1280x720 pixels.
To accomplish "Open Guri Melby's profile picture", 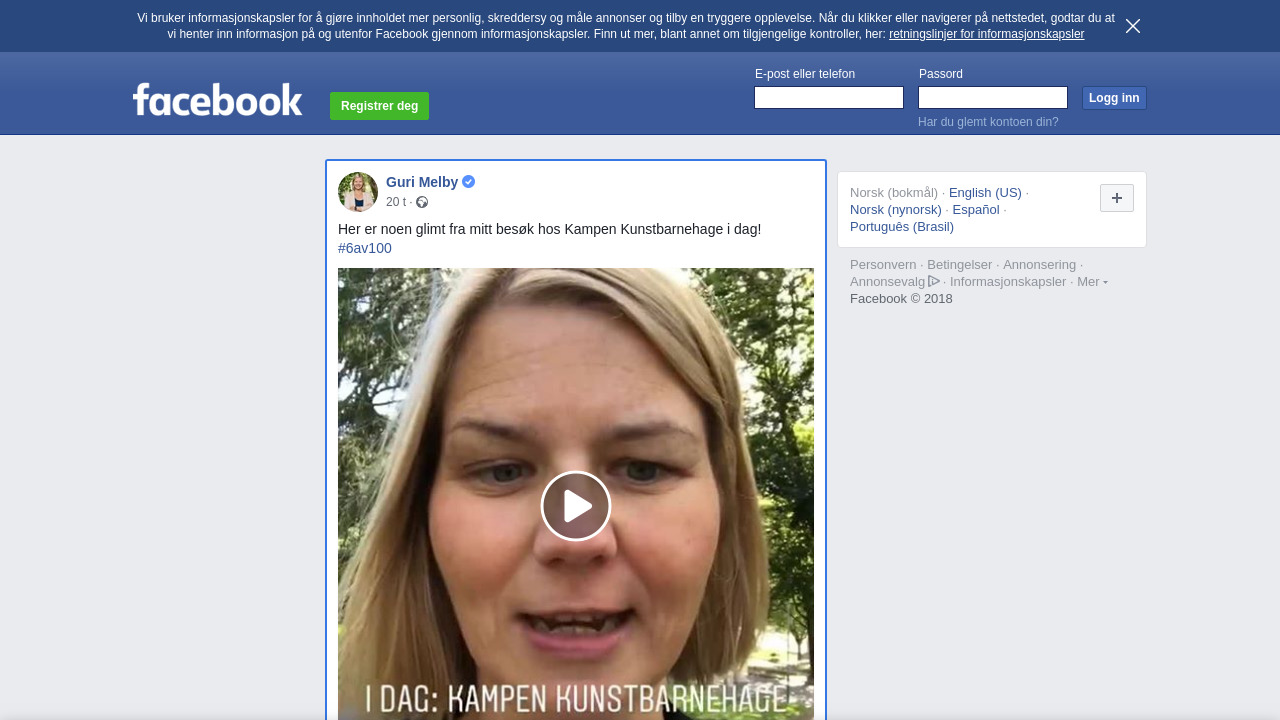I will click(358, 192).
